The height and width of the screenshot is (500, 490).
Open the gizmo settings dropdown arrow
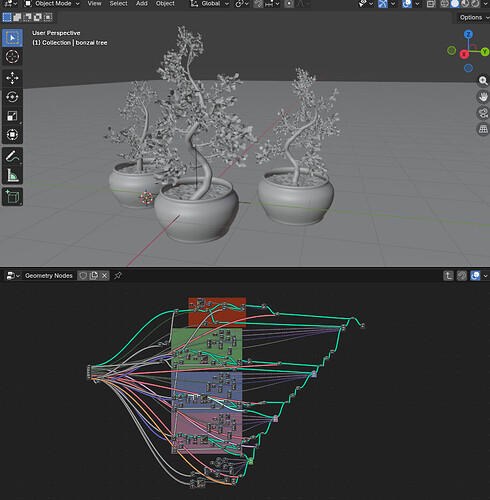point(393,4)
